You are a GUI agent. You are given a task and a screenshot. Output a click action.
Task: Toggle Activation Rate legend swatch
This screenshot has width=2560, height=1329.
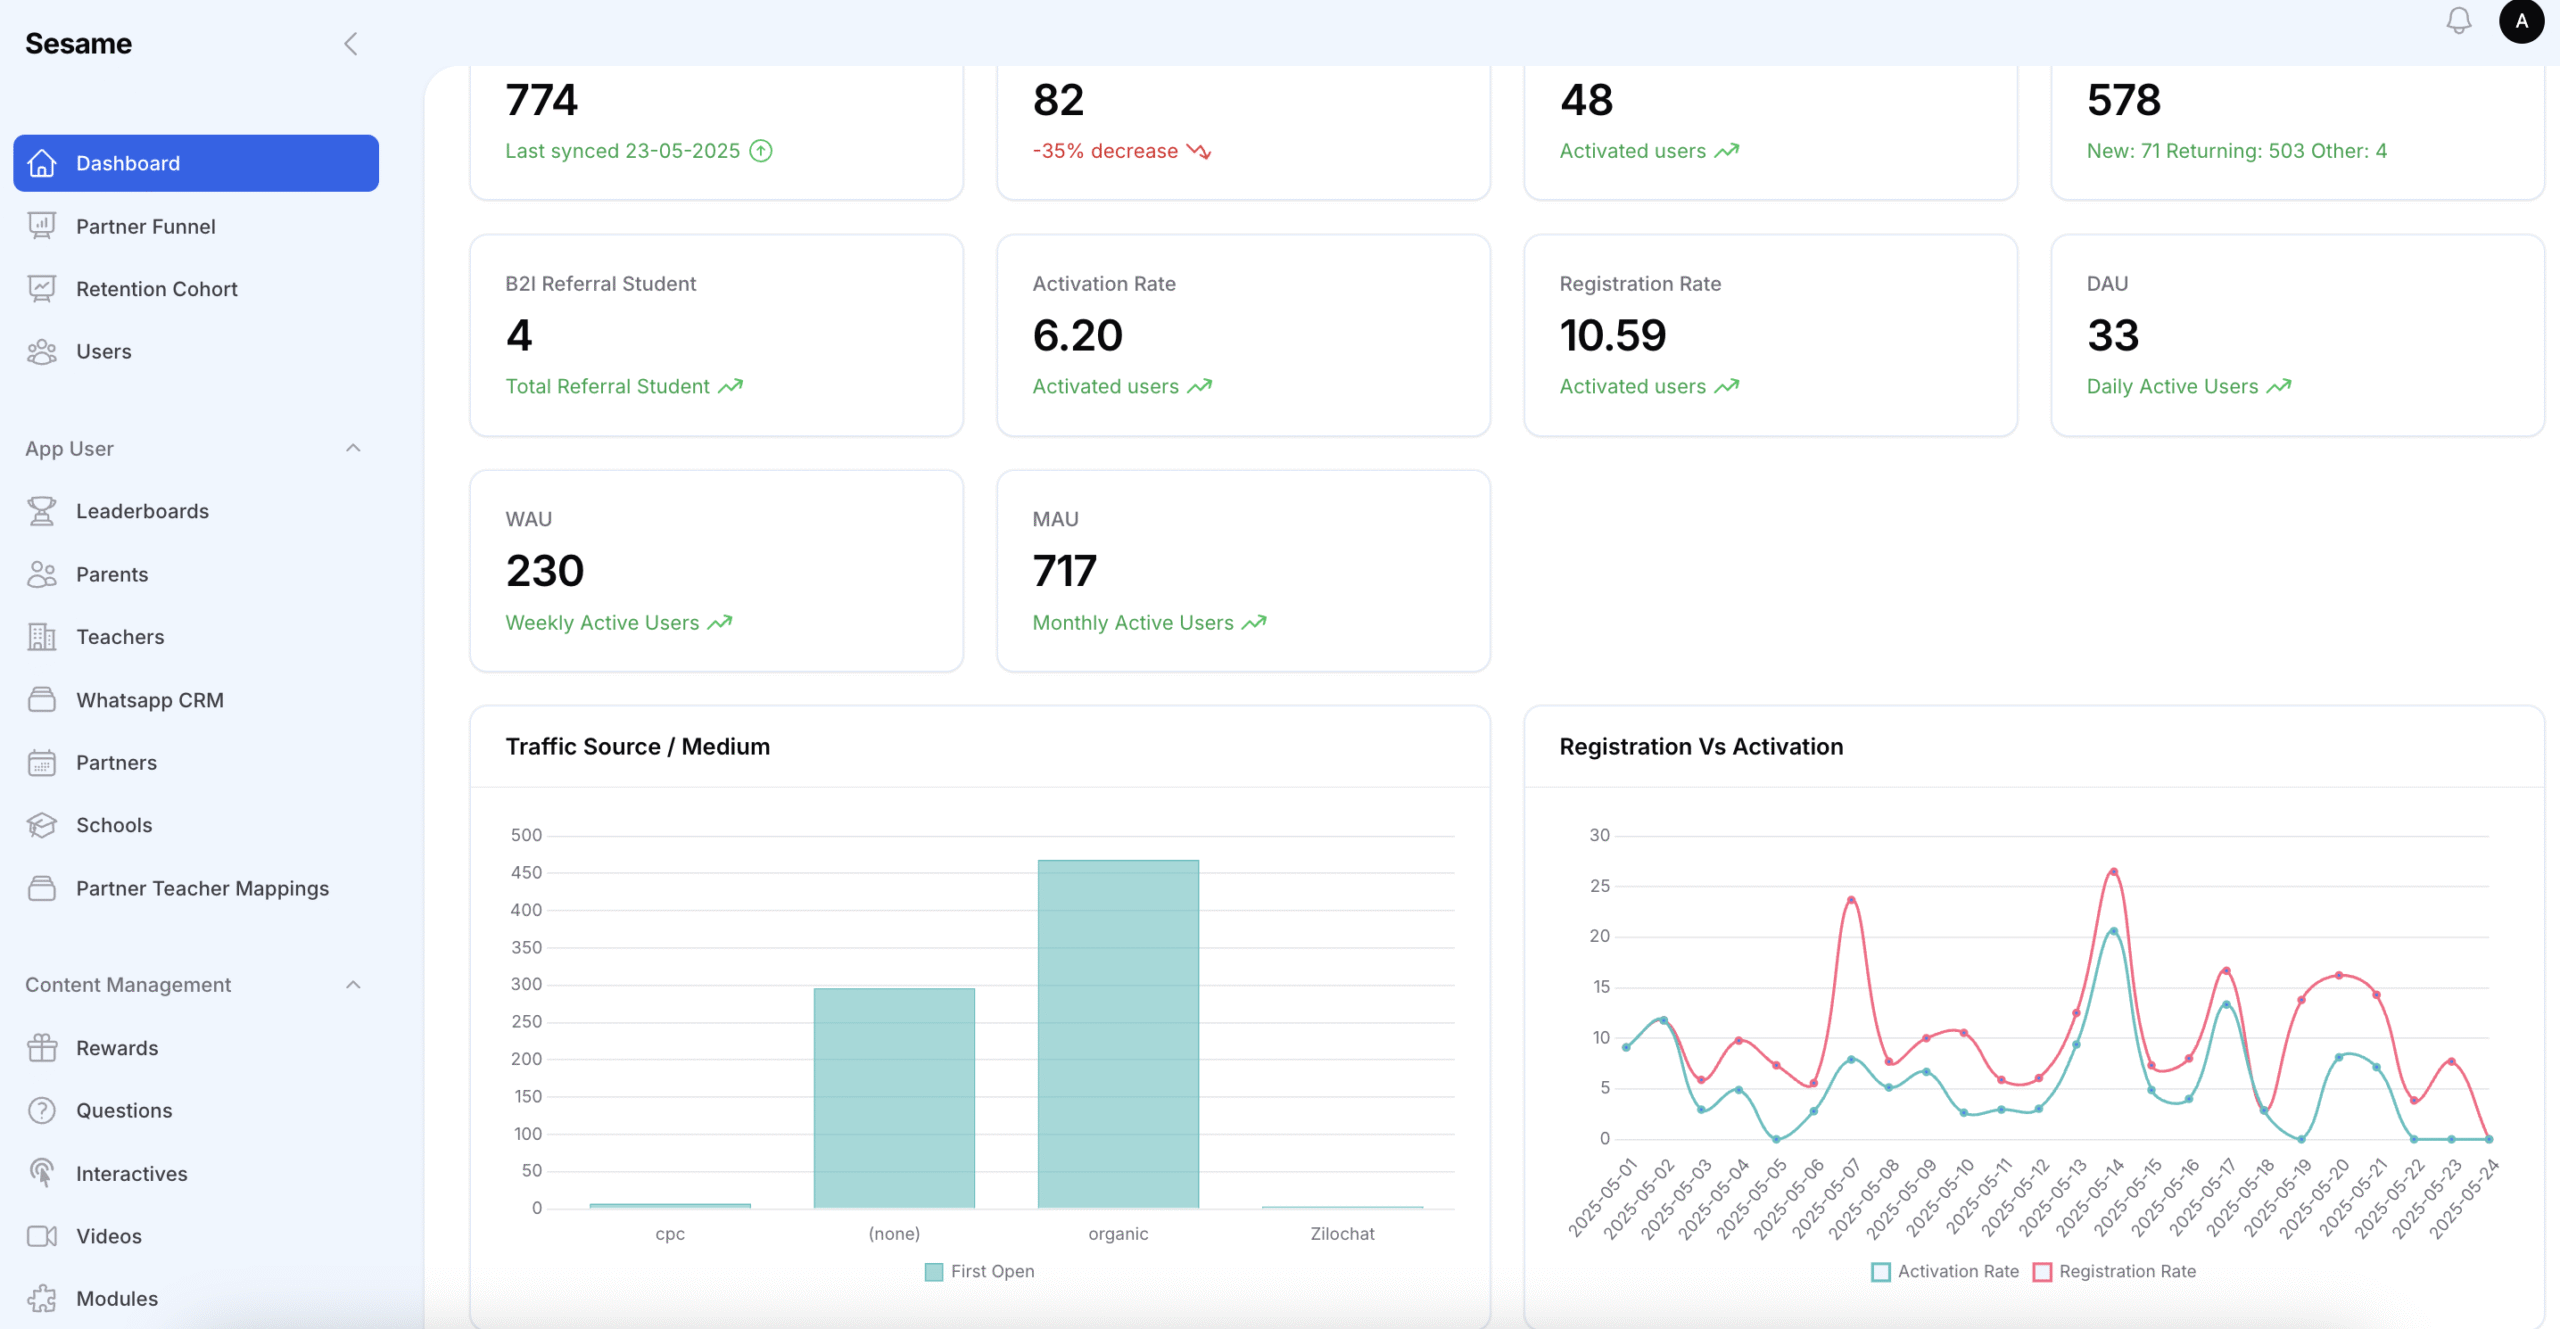(1880, 1272)
